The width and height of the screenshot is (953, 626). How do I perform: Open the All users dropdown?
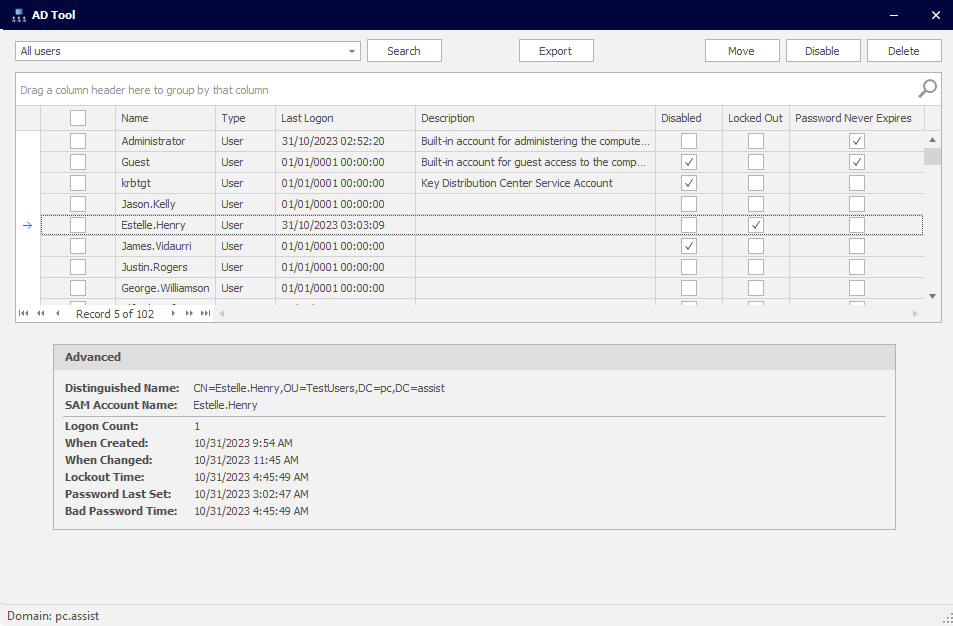click(352, 51)
